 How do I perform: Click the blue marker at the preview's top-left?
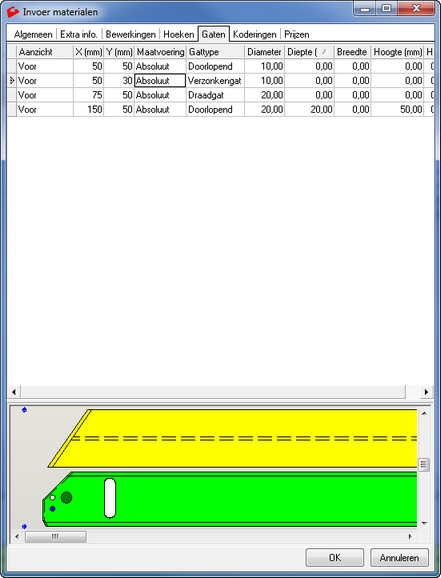pyautogui.click(x=24, y=410)
